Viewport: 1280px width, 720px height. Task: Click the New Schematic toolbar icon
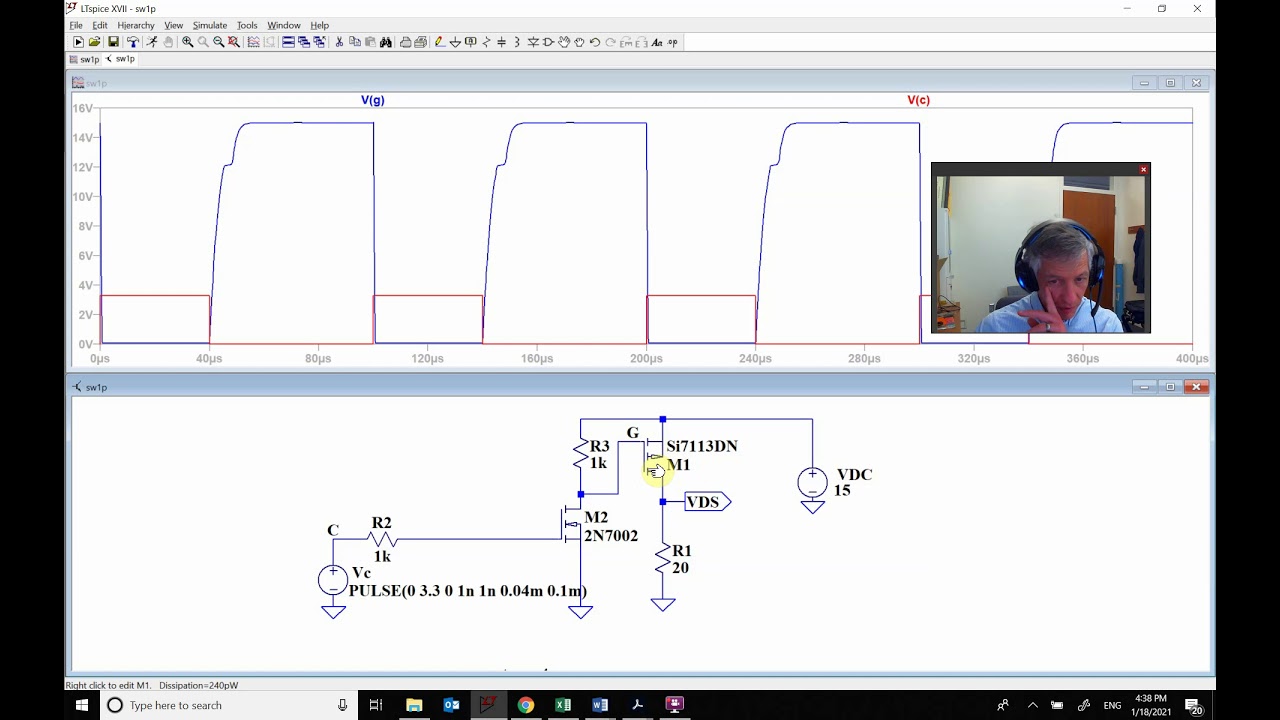[x=78, y=42]
